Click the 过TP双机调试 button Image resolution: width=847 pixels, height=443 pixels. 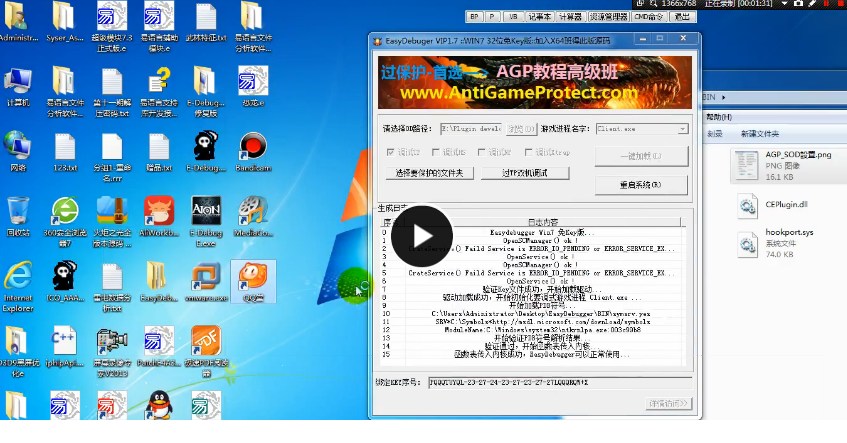(x=525, y=173)
